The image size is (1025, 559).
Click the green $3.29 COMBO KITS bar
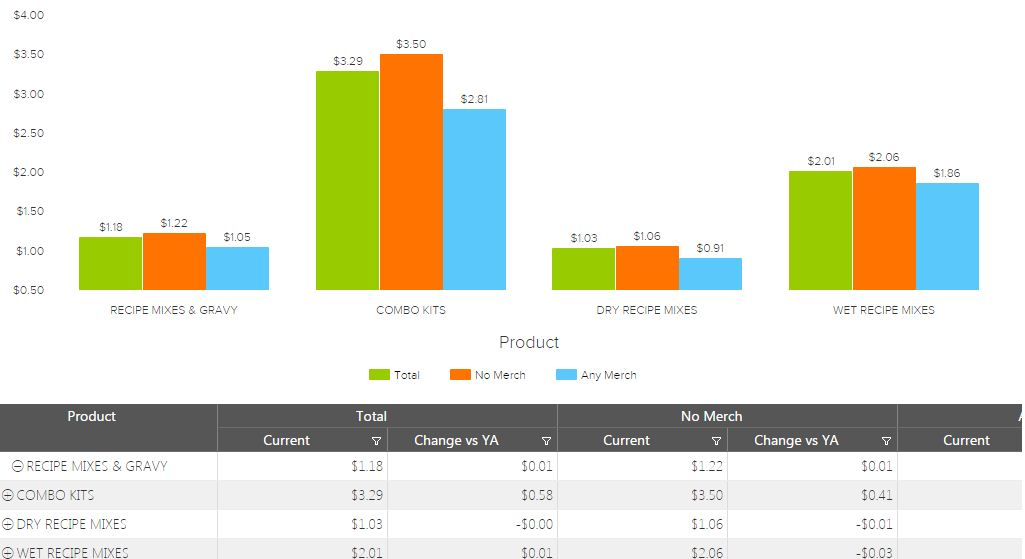tap(347, 180)
